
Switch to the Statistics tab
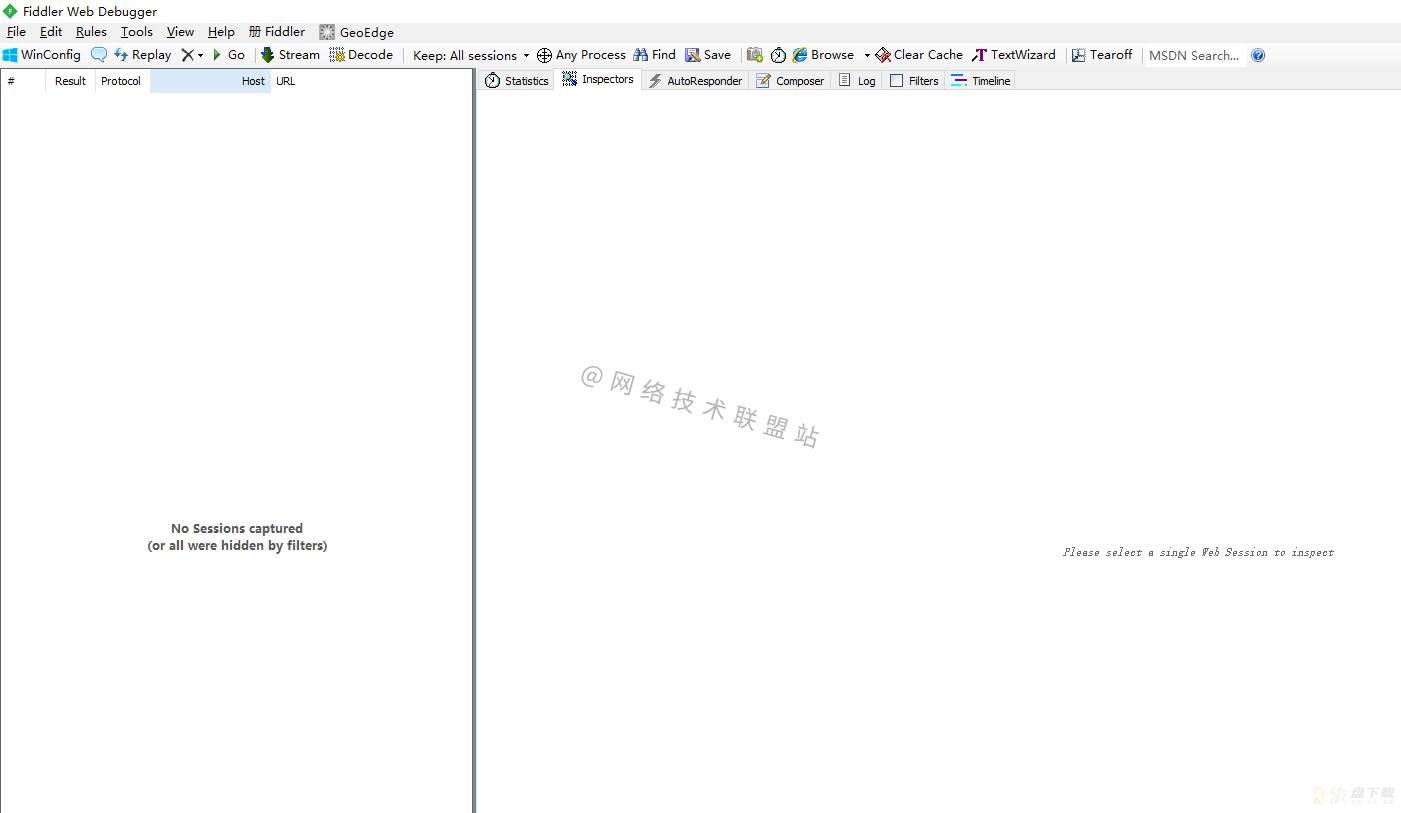[517, 81]
